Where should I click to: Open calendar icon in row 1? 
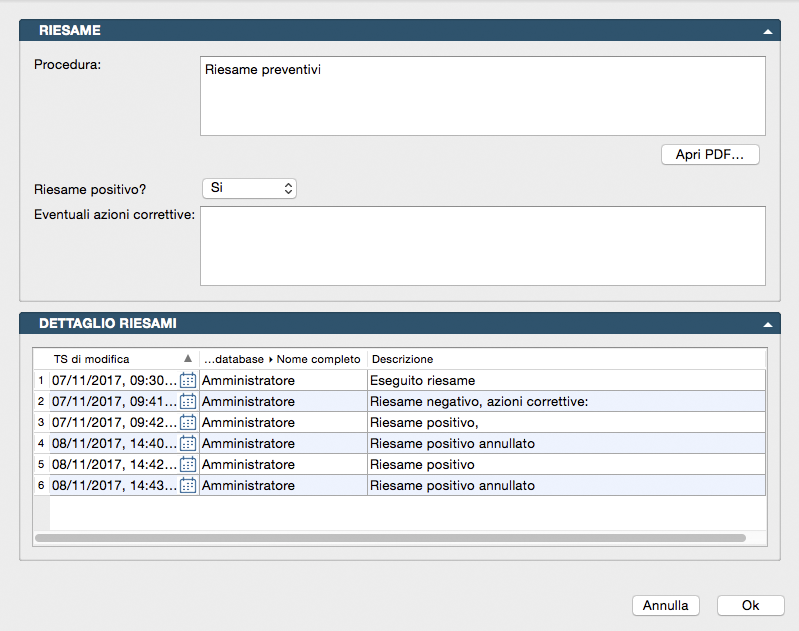(188, 380)
